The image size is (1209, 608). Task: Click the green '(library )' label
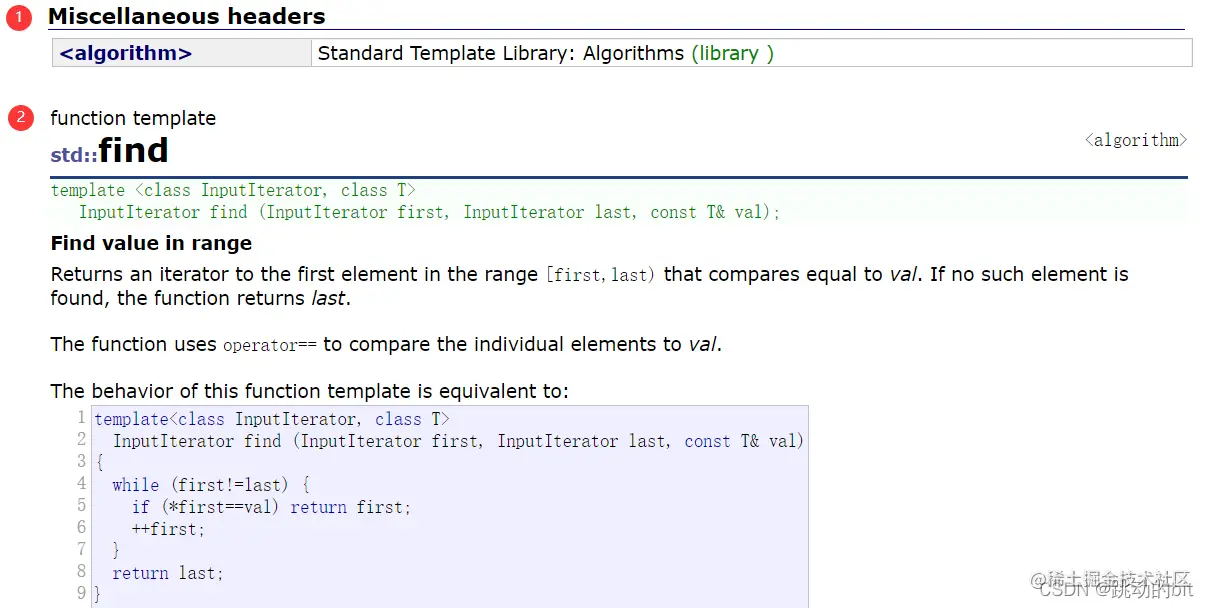coord(733,53)
